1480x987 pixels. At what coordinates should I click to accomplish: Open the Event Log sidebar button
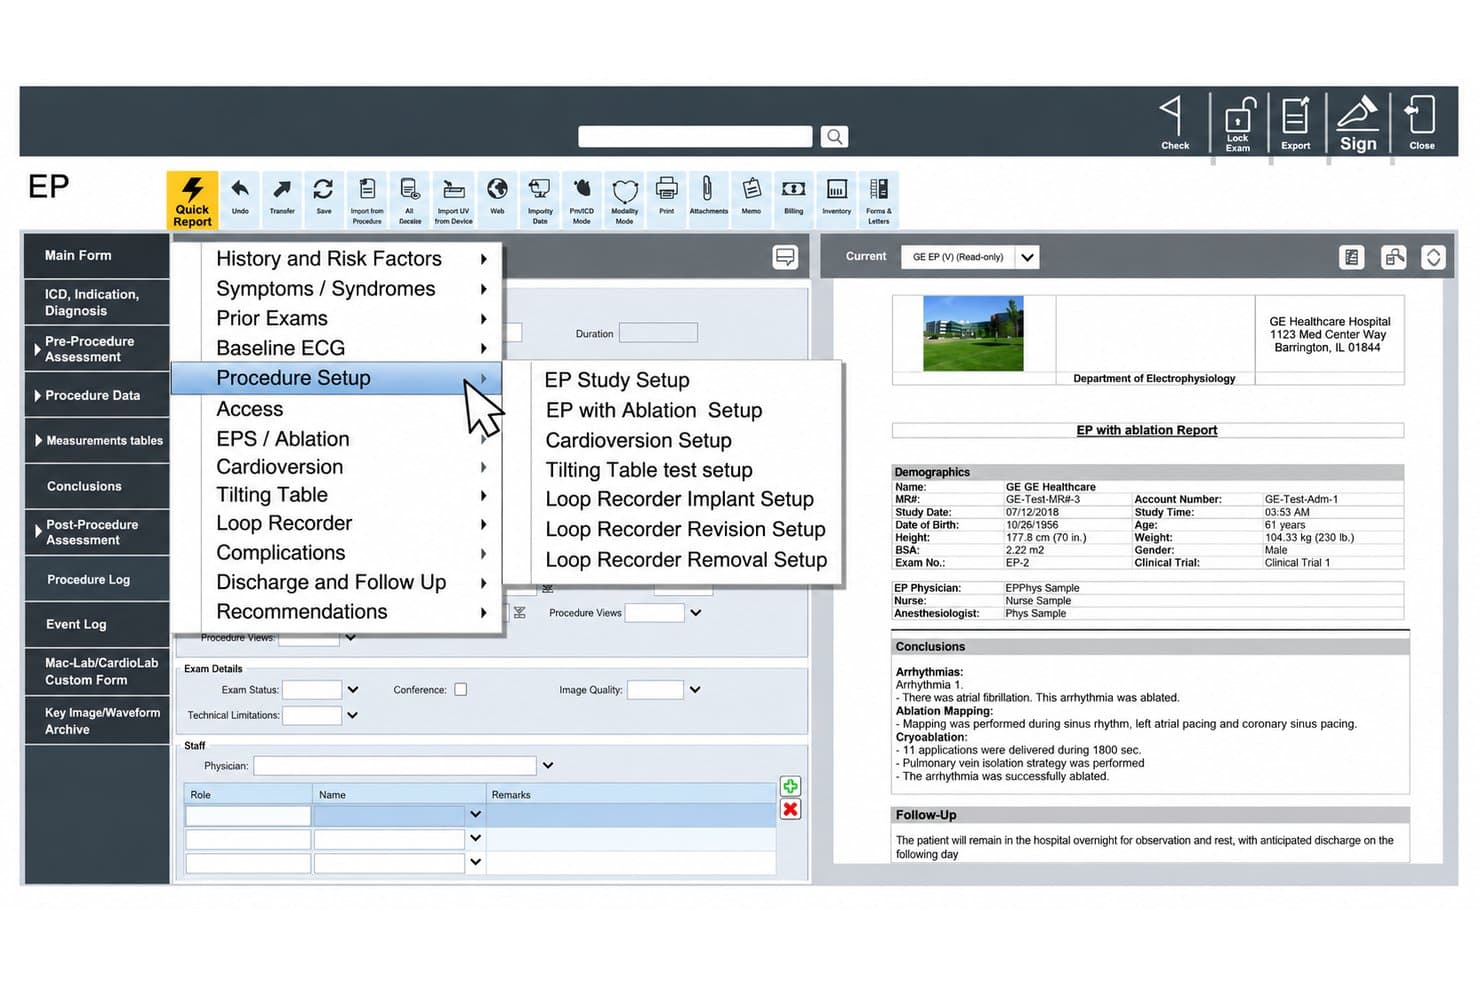[x=96, y=624]
